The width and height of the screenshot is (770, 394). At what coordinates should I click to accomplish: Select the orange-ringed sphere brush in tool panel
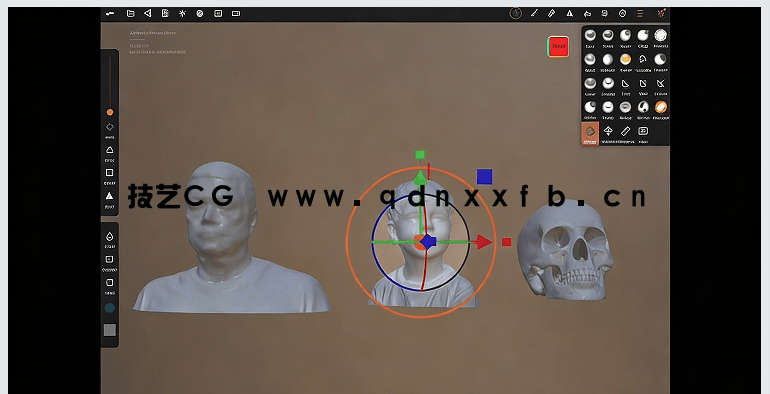(x=660, y=107)
